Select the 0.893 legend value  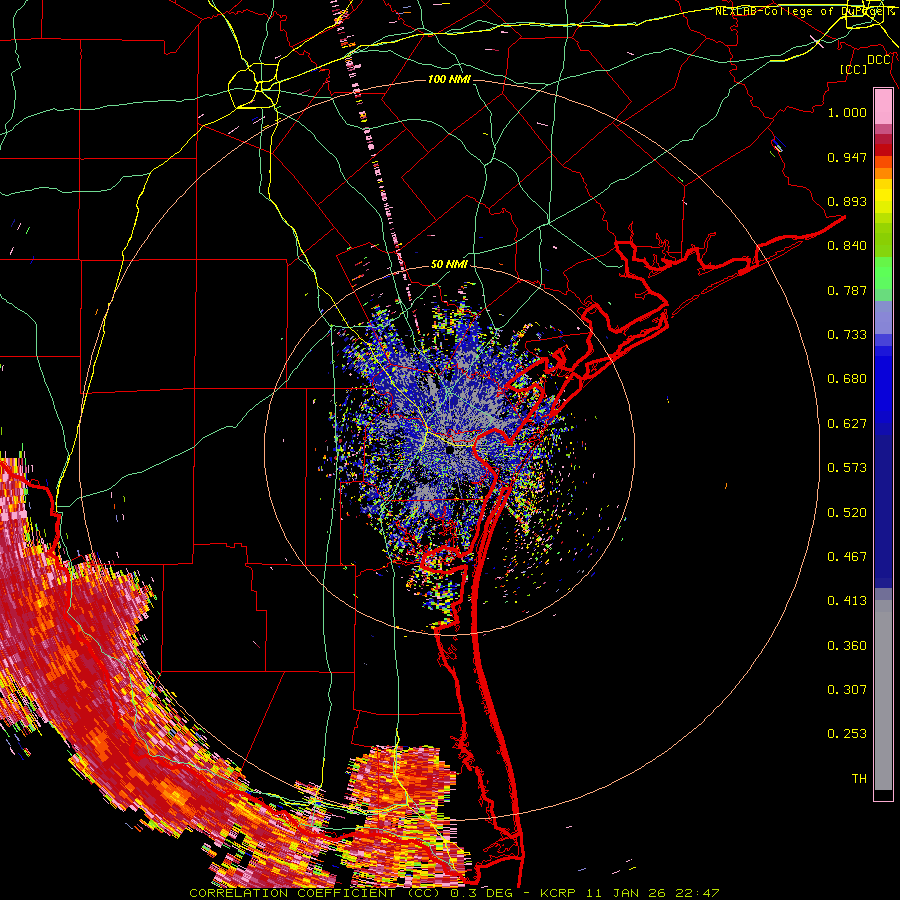(847, 201)
